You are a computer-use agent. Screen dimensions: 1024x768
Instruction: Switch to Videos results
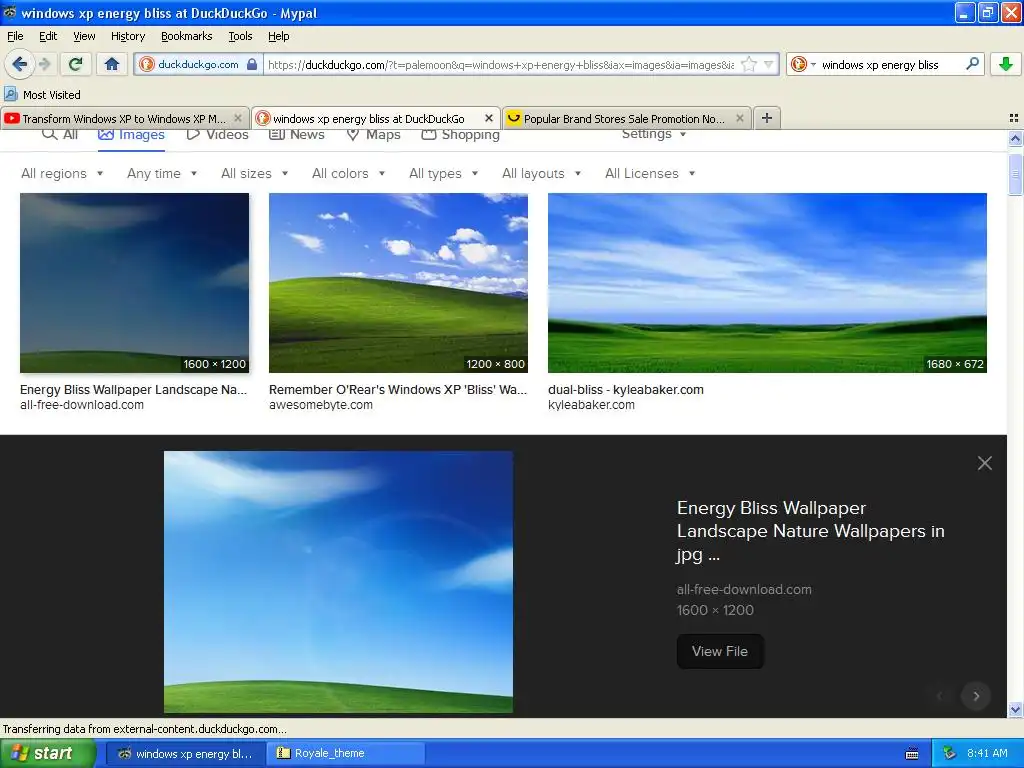tap(217, 135)
